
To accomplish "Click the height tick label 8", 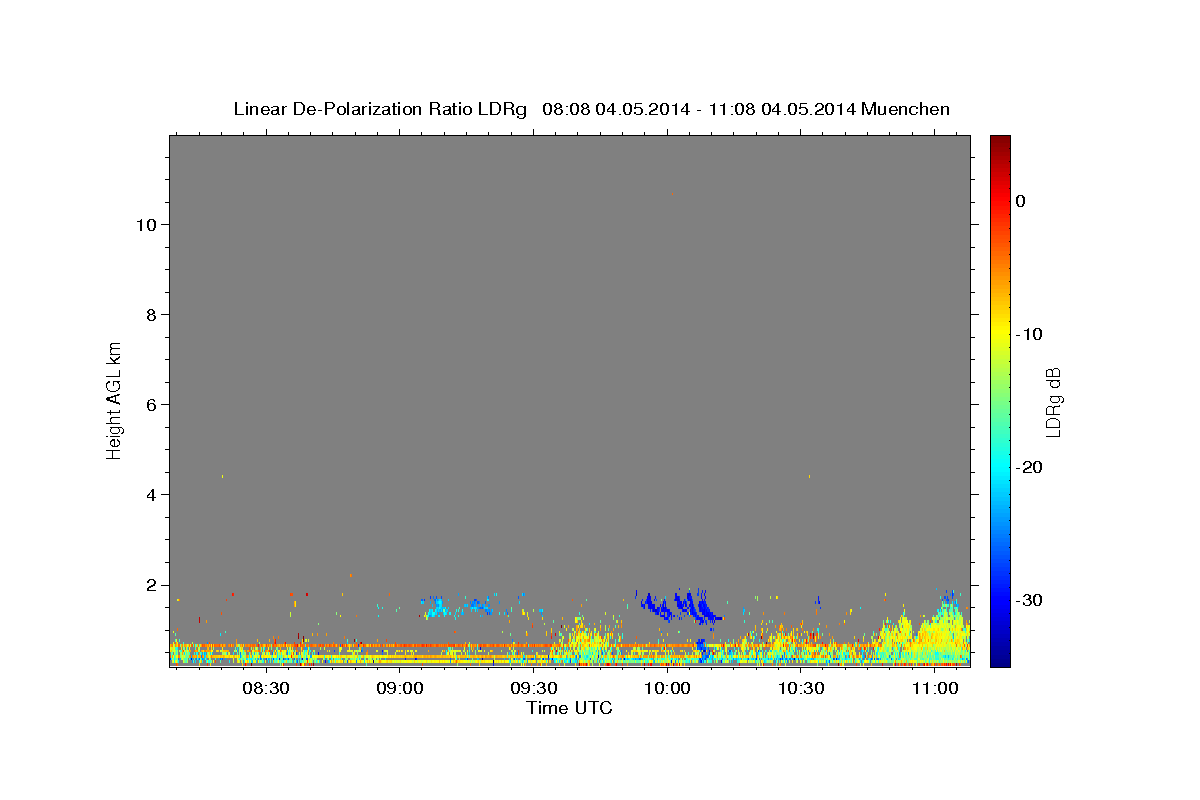I will tap(151, 315).
